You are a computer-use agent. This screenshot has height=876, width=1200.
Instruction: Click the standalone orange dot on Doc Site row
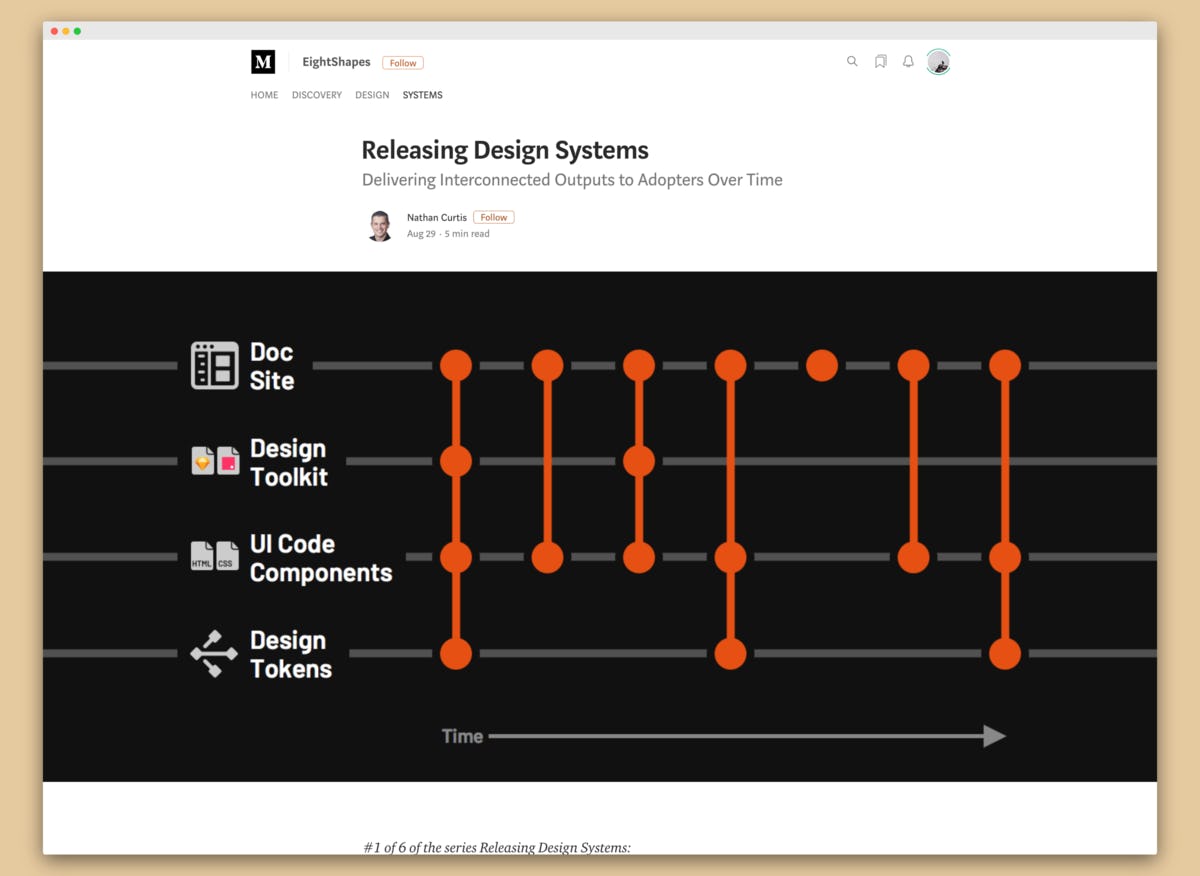click(822, 365)
